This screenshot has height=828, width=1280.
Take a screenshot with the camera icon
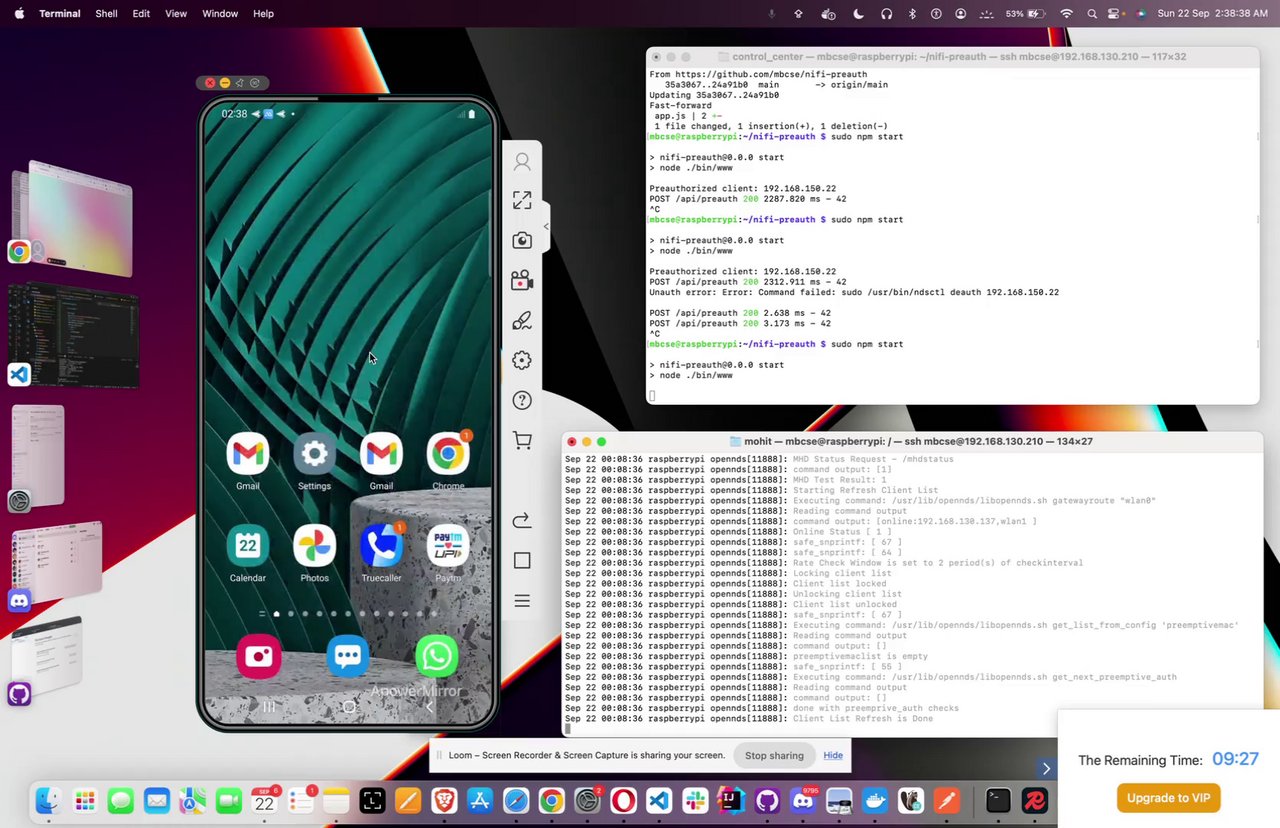coord(522,241)
